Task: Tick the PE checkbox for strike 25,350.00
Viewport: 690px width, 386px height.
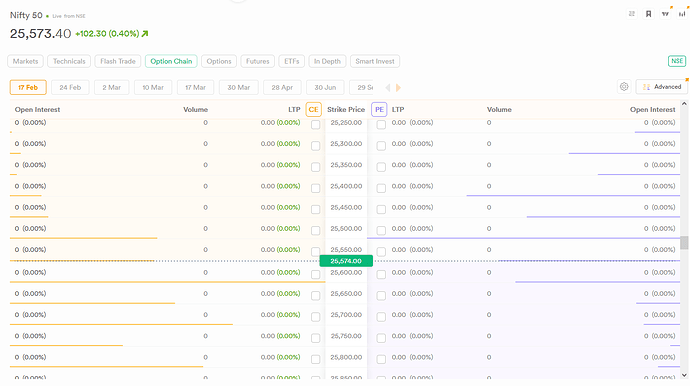Action: (x=381, y=167)
